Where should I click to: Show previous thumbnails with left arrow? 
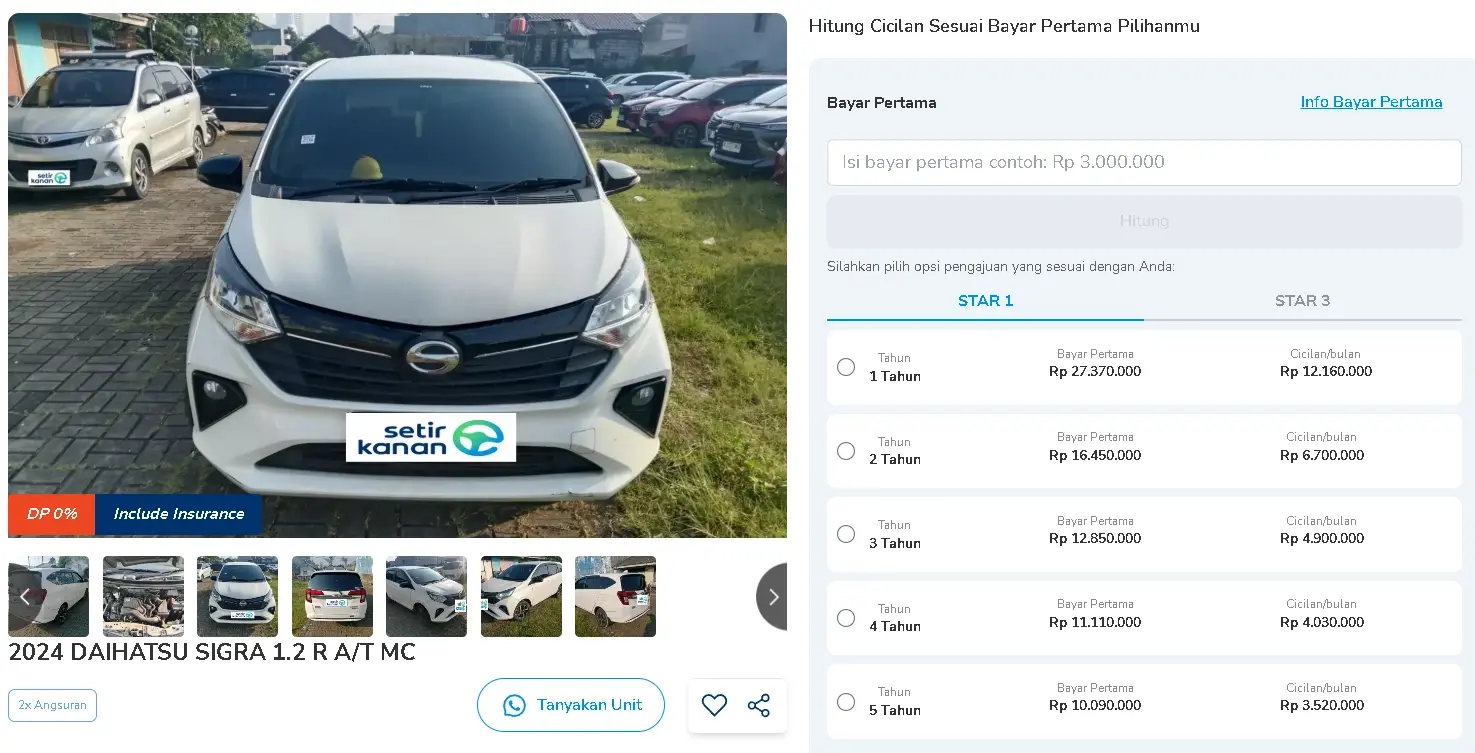pyautogui.click(x=25, y=597)
